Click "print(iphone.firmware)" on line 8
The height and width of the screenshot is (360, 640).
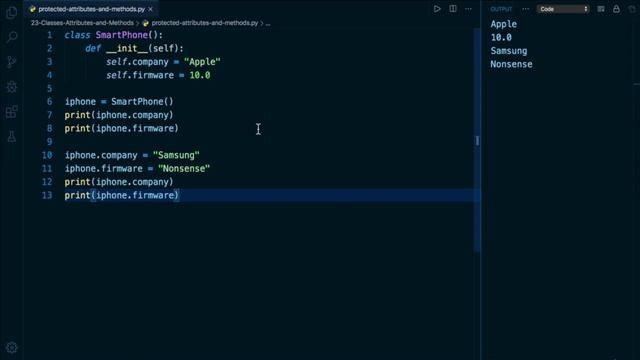122,129
